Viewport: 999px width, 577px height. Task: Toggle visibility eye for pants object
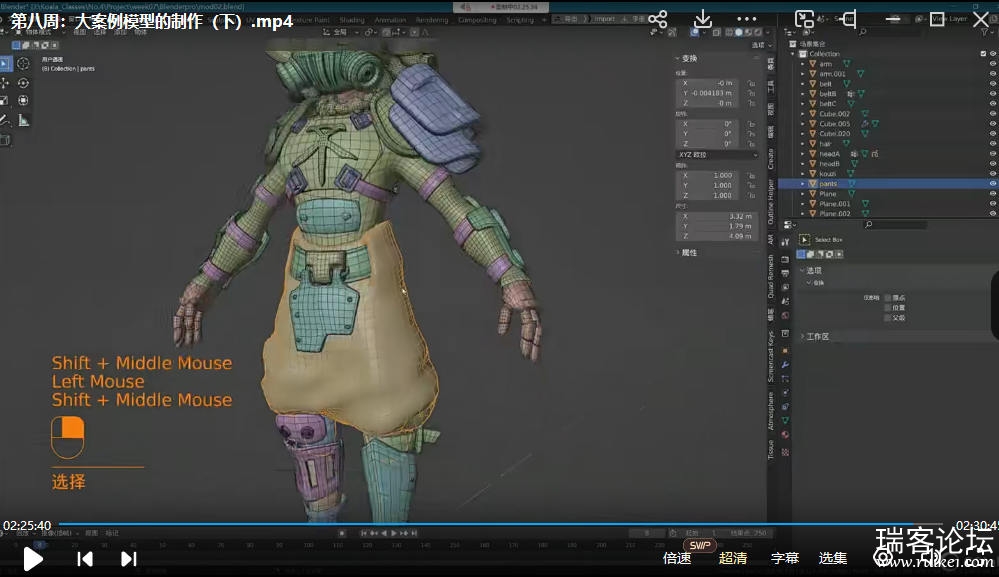click(x=993, y=183)
